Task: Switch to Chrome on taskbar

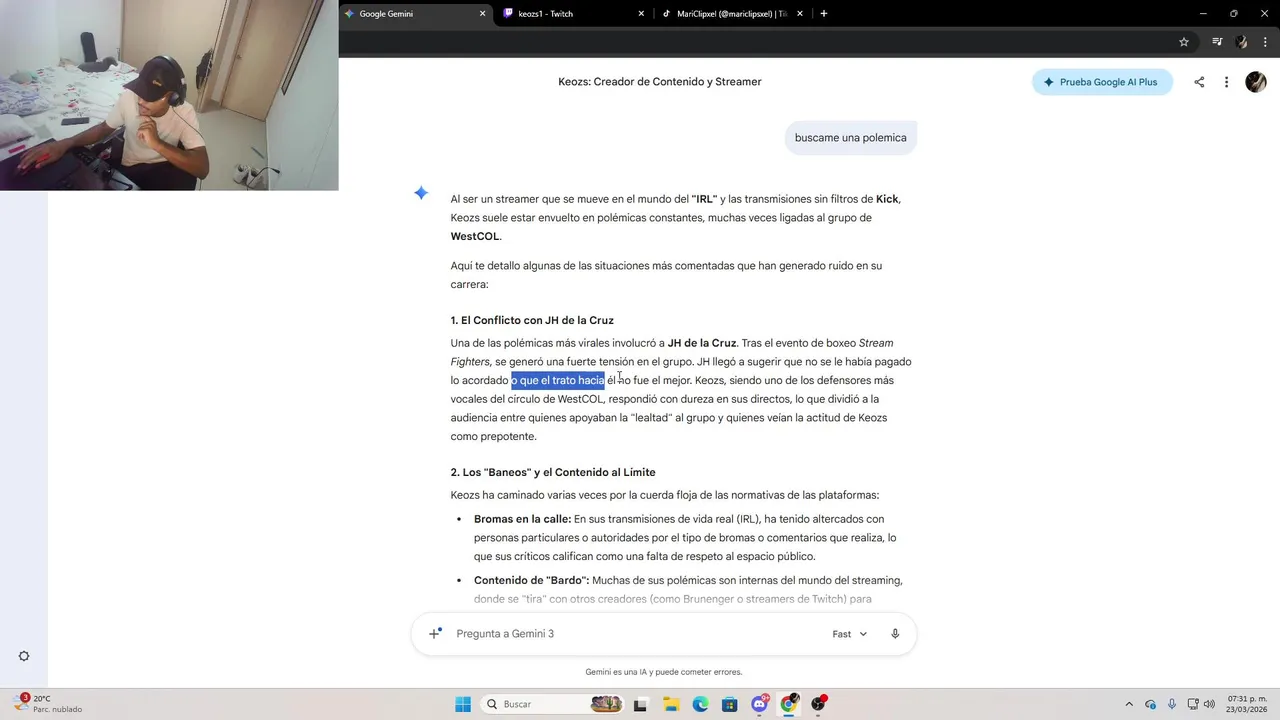Action: pyautogui.click(x=789, y=704)
